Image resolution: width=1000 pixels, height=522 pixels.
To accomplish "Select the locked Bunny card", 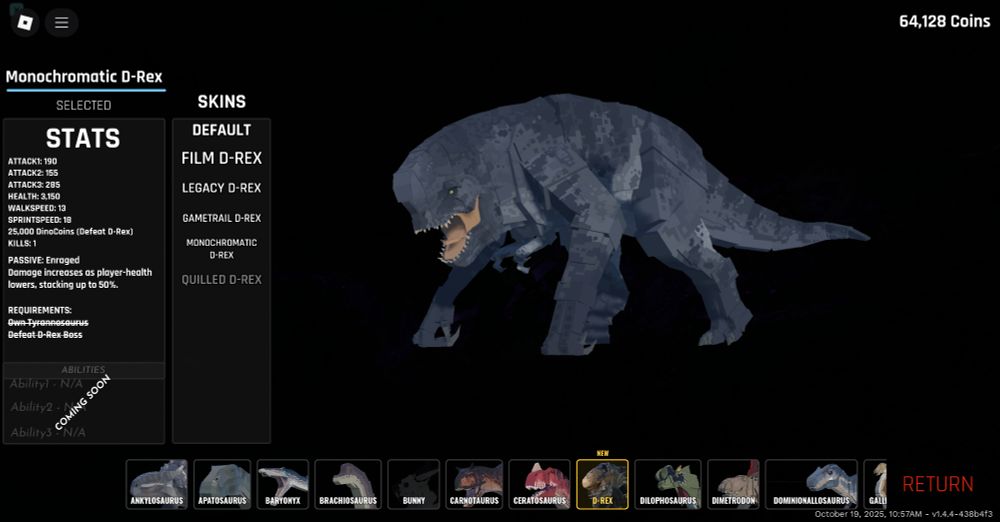I will tap(413, 484).
